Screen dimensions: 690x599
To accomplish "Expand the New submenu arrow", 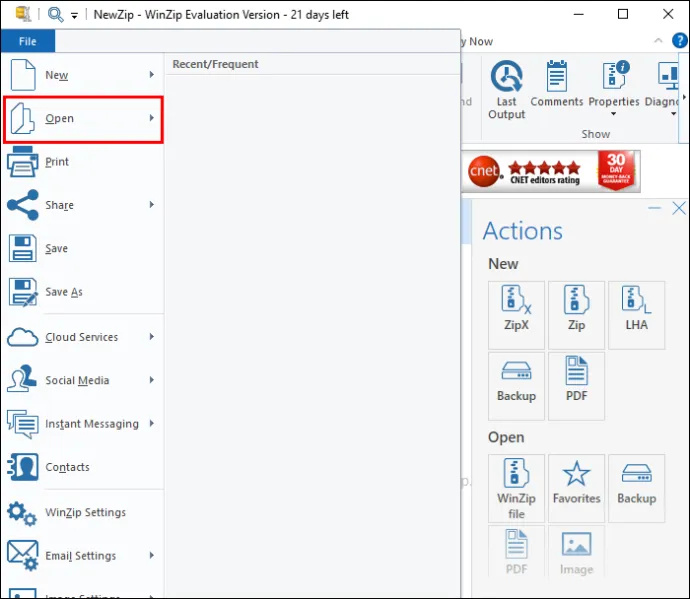I will coord(151,74).
